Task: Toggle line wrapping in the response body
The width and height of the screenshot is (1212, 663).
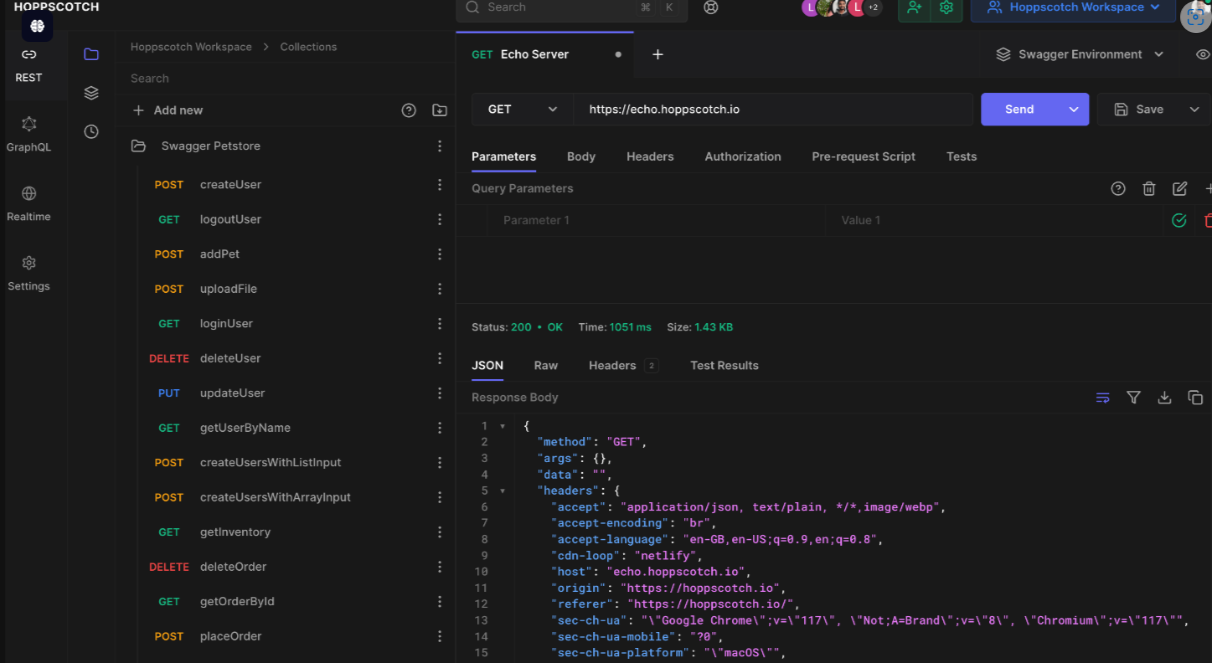Action: (x=1102, y=397)
